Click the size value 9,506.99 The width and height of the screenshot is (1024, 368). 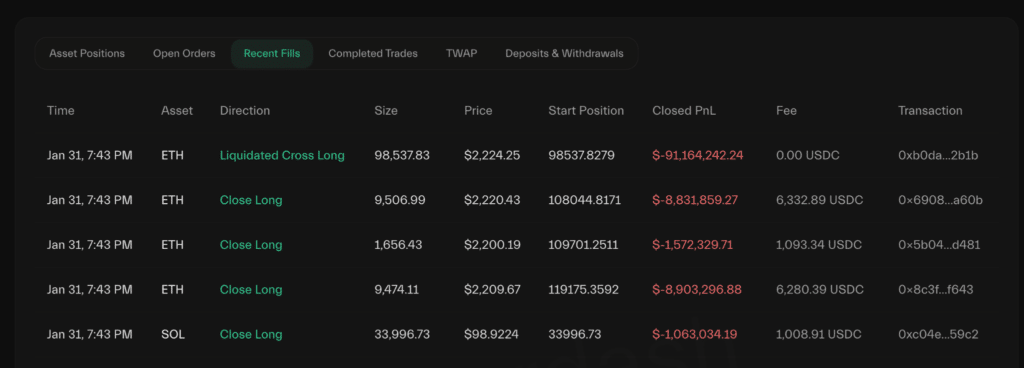tap(400, 200)
